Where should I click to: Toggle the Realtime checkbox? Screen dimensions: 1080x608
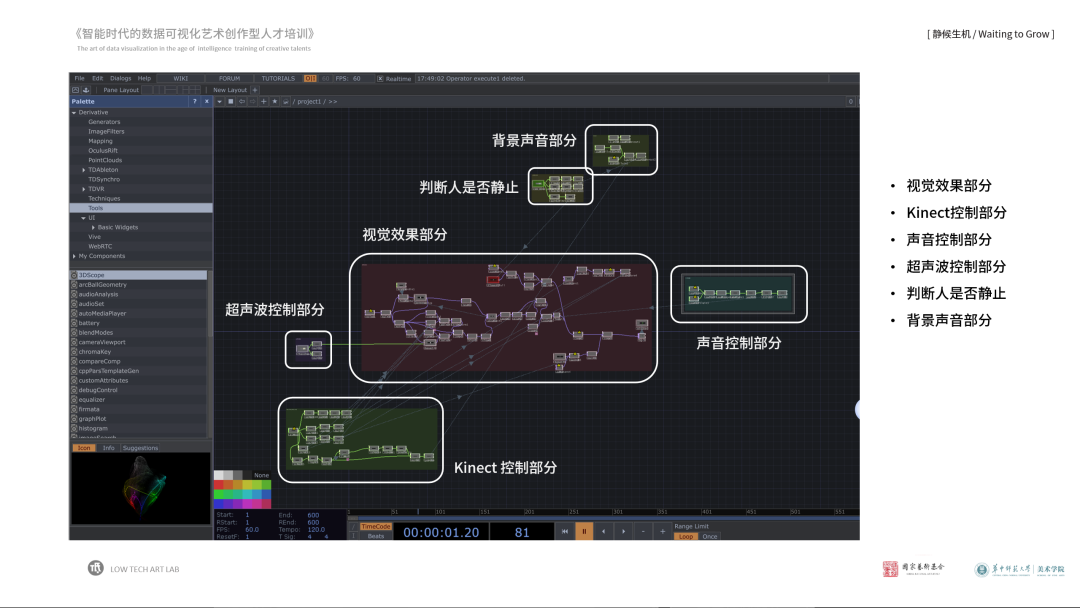pyautogui.click(x=380, y=78)
